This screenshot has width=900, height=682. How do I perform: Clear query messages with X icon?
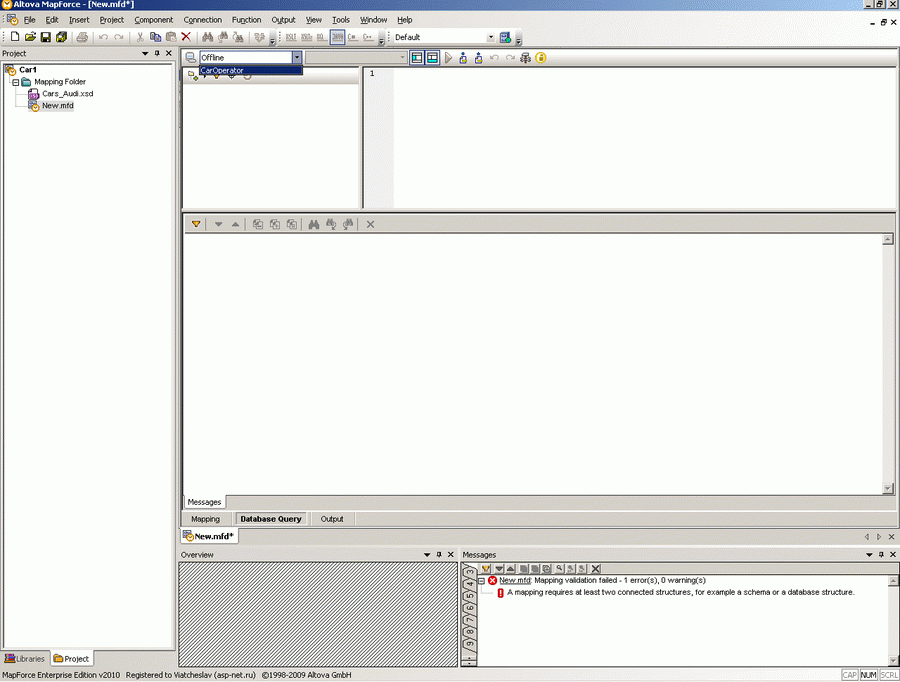tap(370, 224)
